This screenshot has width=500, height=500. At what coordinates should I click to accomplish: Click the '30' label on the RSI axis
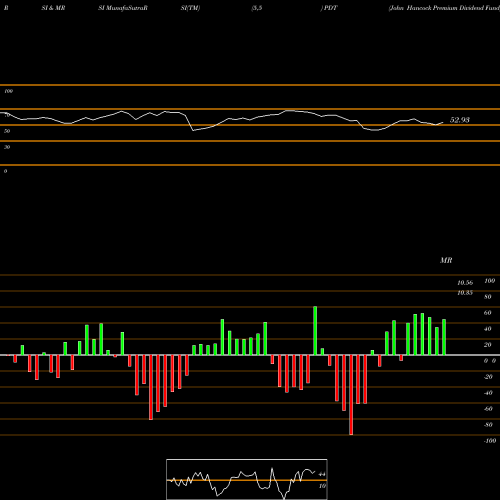coord(7,147)
